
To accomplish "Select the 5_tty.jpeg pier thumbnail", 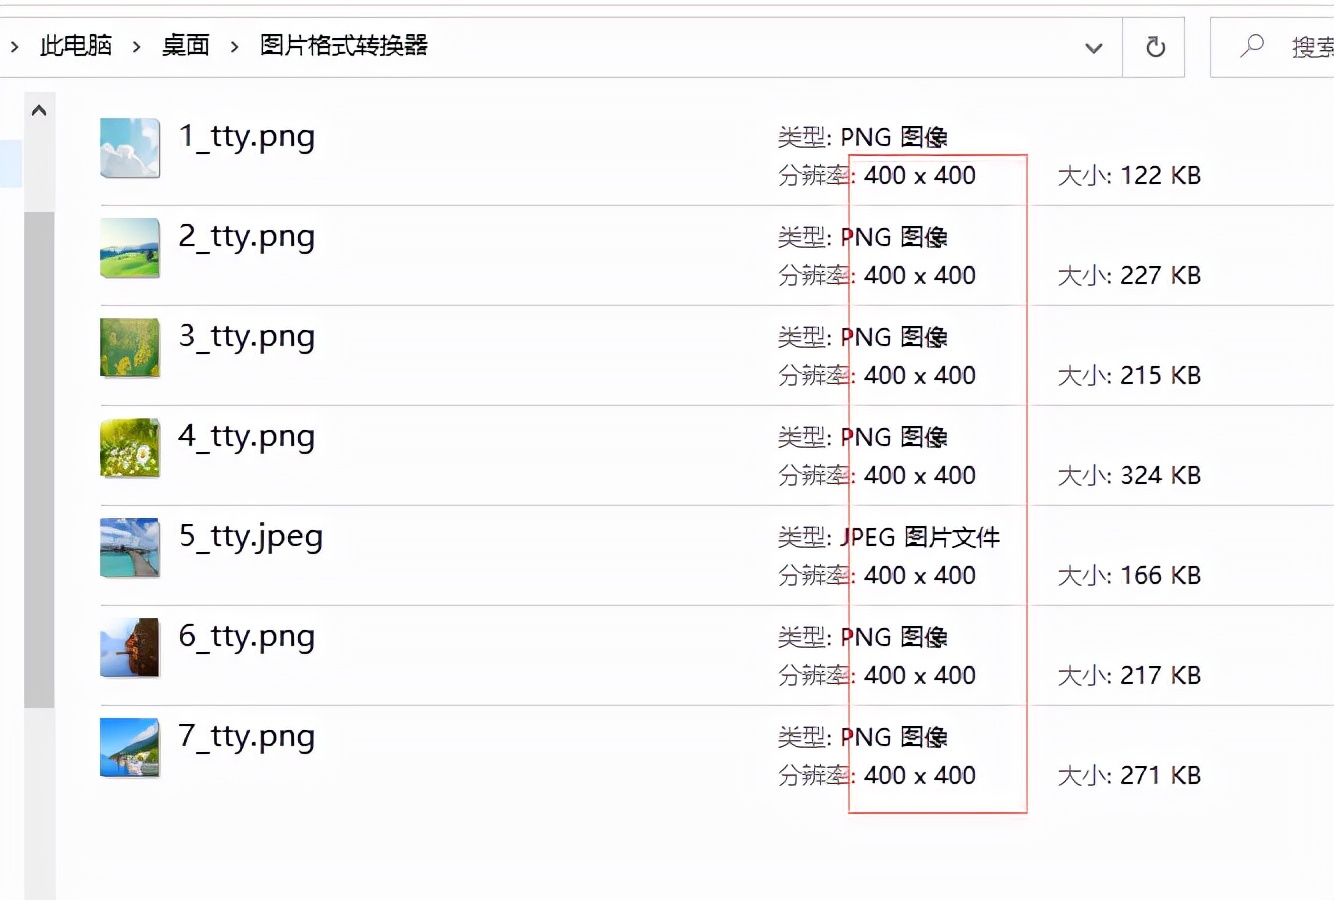I will pos(130,548).
